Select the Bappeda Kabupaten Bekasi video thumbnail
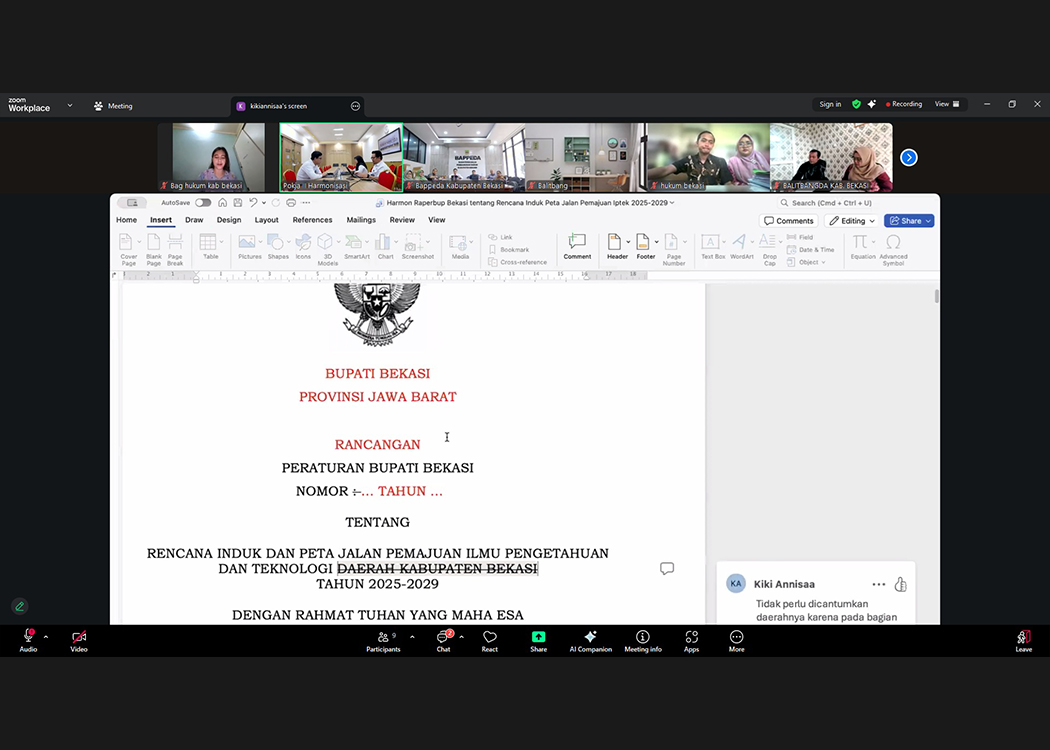The width and height of the screenshot is (1050, 750). (x=463, y=157)
